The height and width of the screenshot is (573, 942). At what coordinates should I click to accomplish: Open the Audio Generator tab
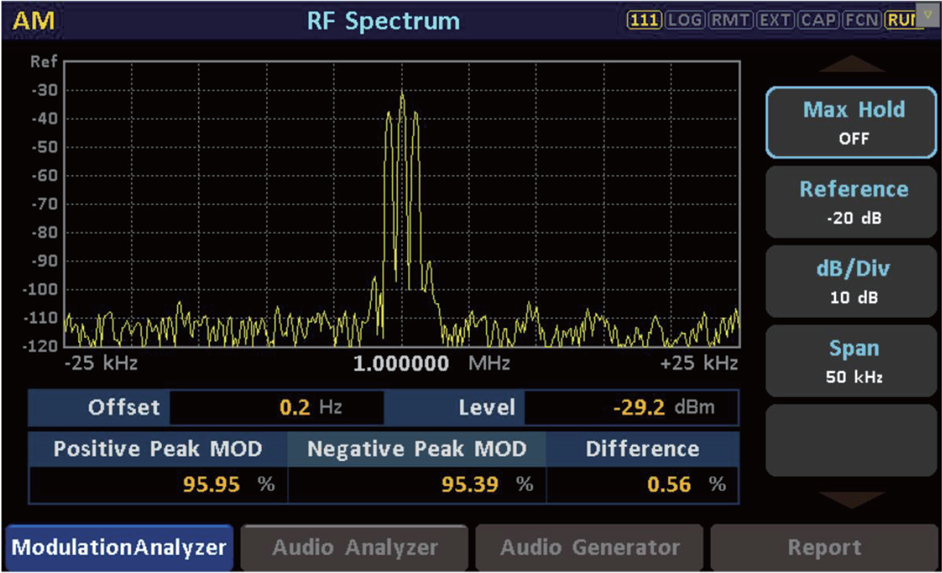[589, 548]
